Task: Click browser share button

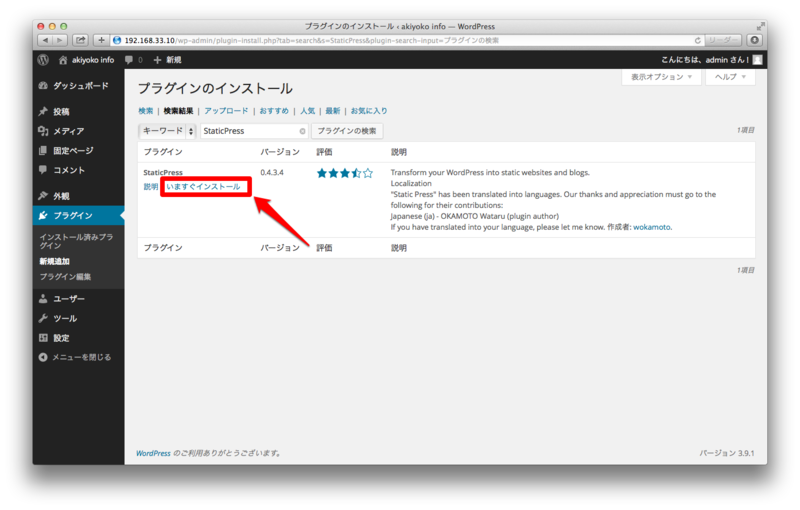Action: point(81,40)
